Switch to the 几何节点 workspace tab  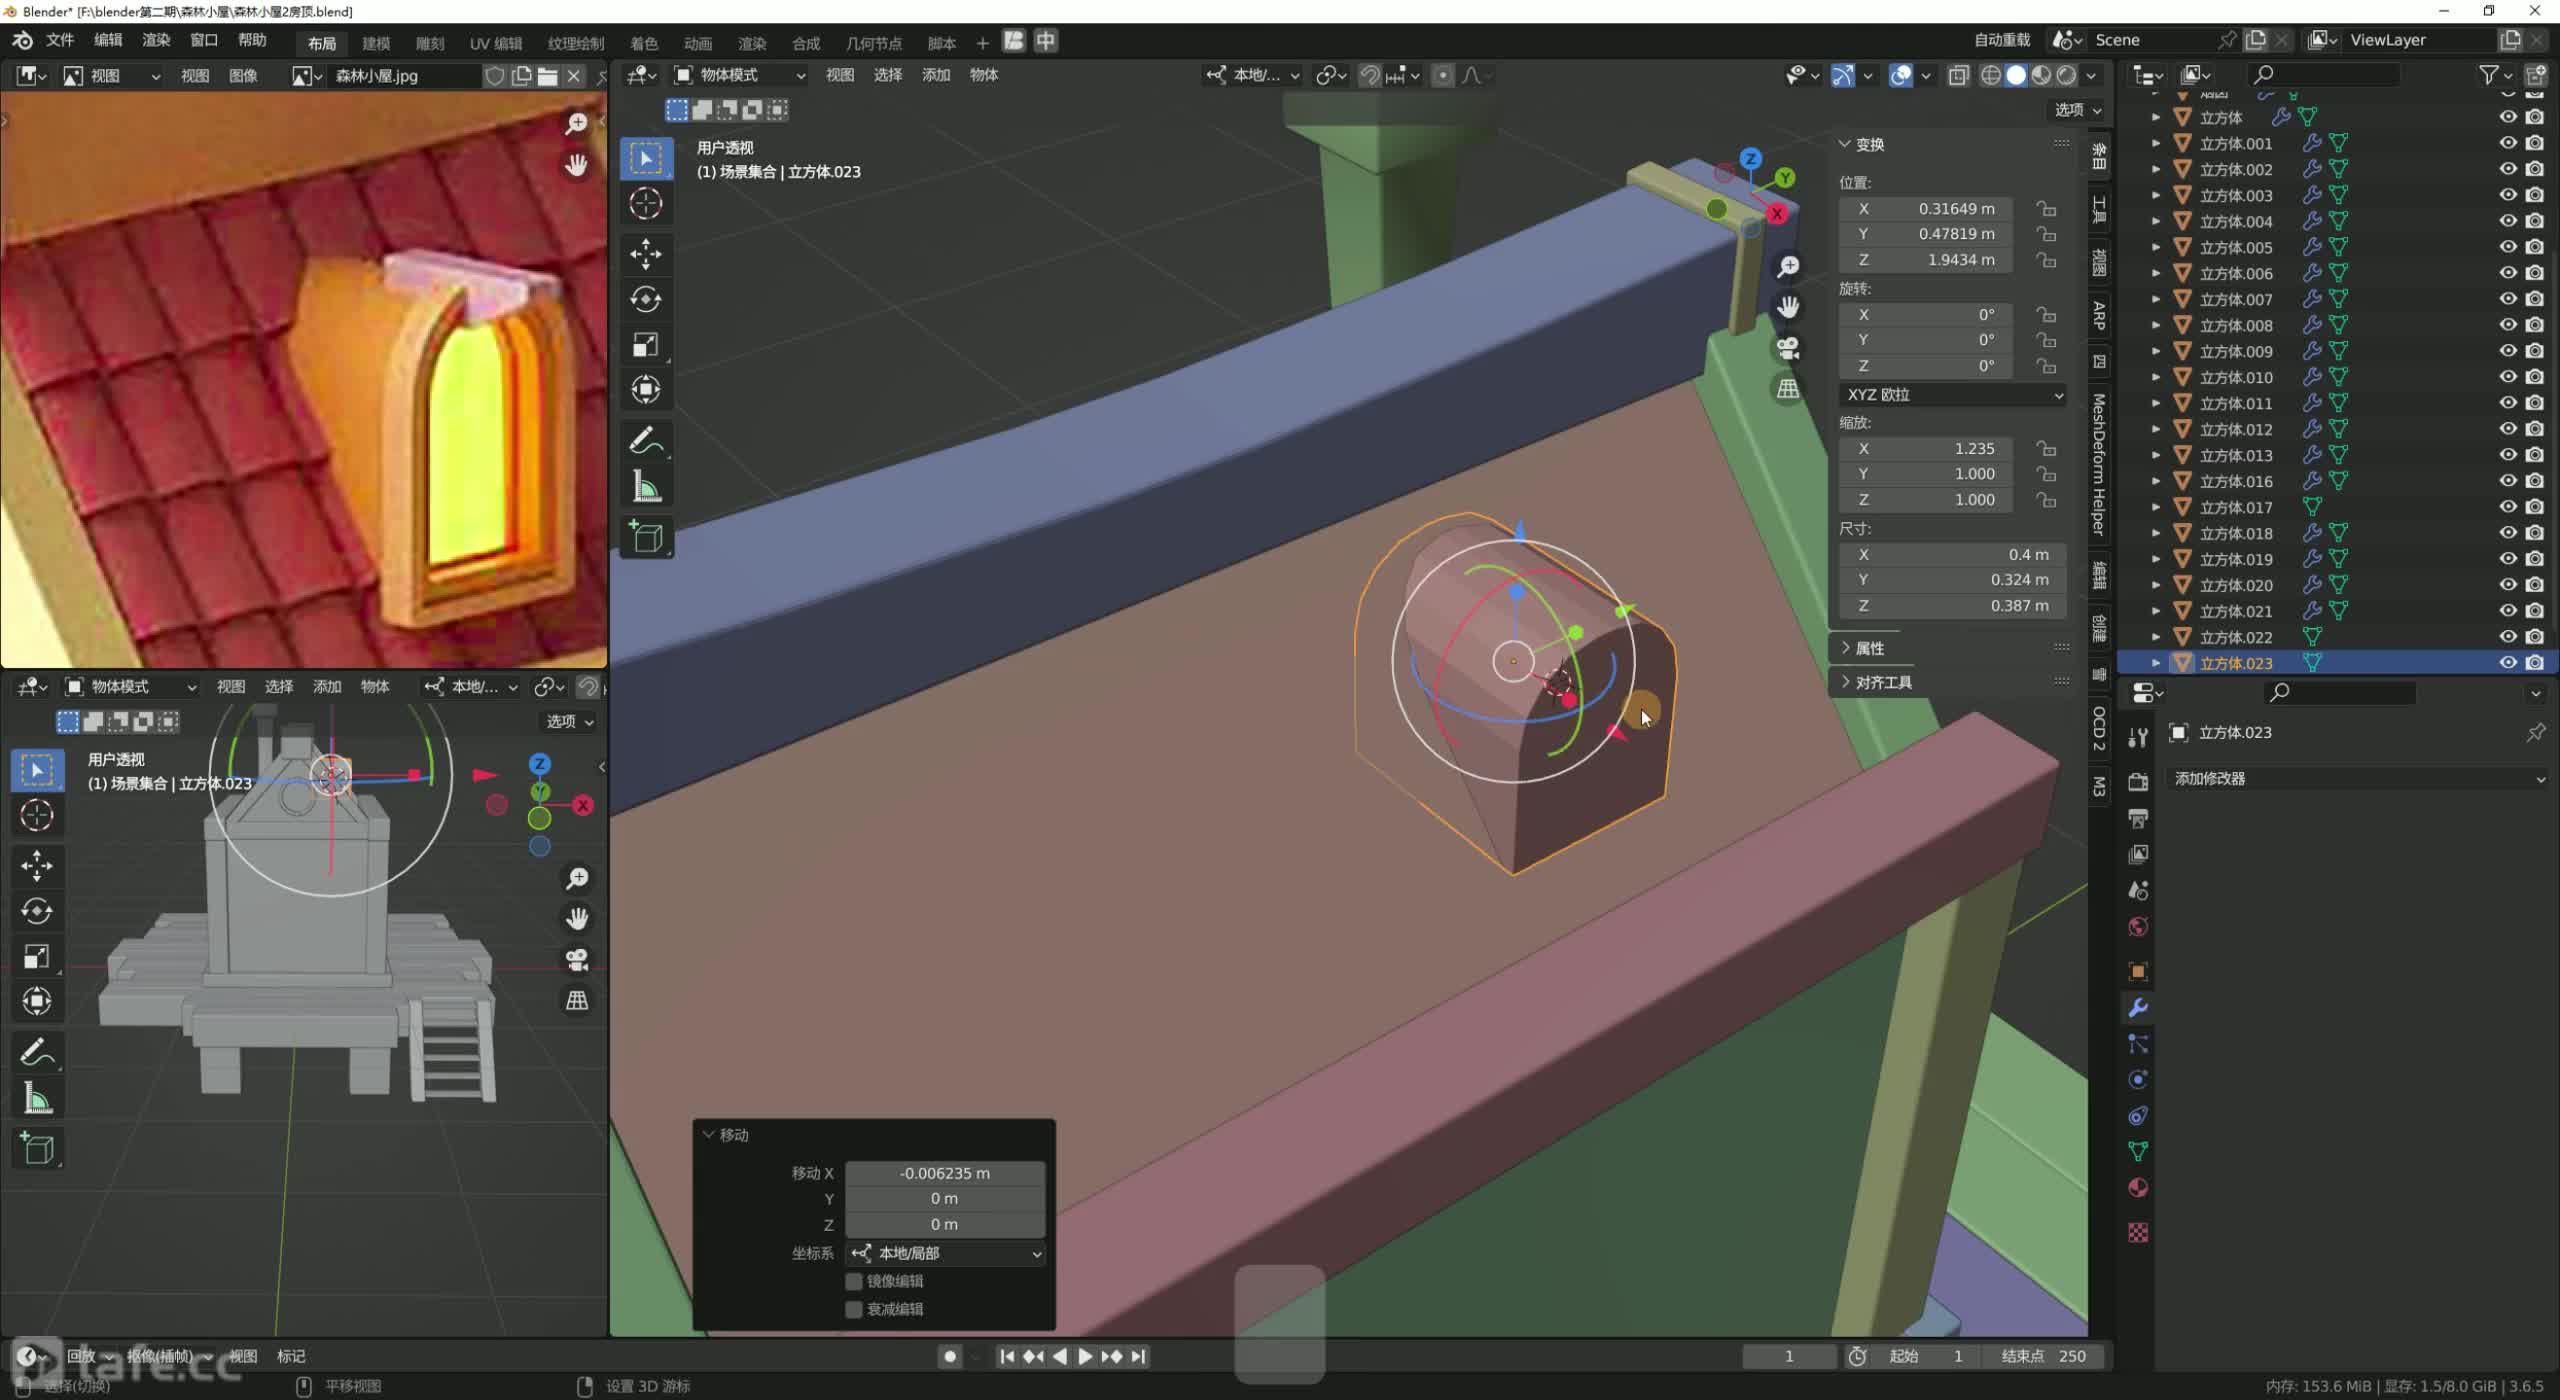pyautogui.click(x=873, y=43)
